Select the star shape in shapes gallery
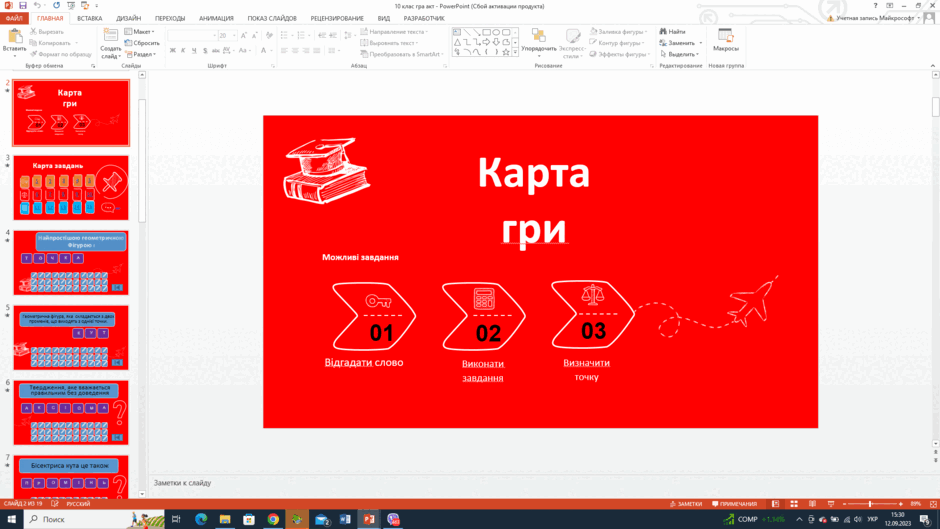The height and width of the screenshot is (529, 940). 506,52
